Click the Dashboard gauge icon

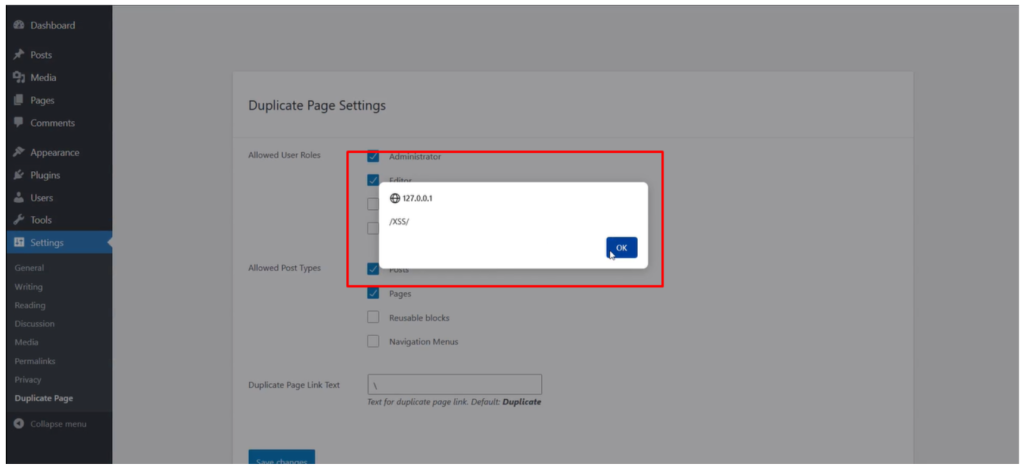18,25
